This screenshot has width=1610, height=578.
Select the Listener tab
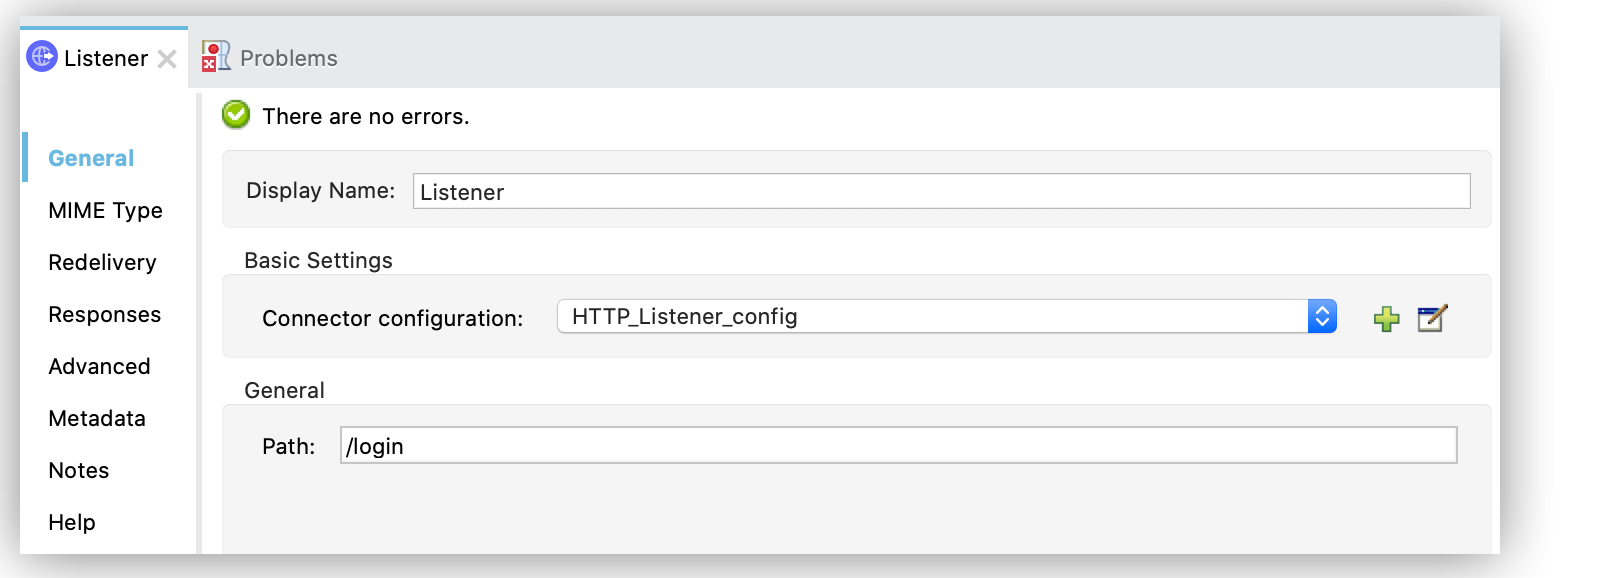pyautogui.click(x=105, y=58)
